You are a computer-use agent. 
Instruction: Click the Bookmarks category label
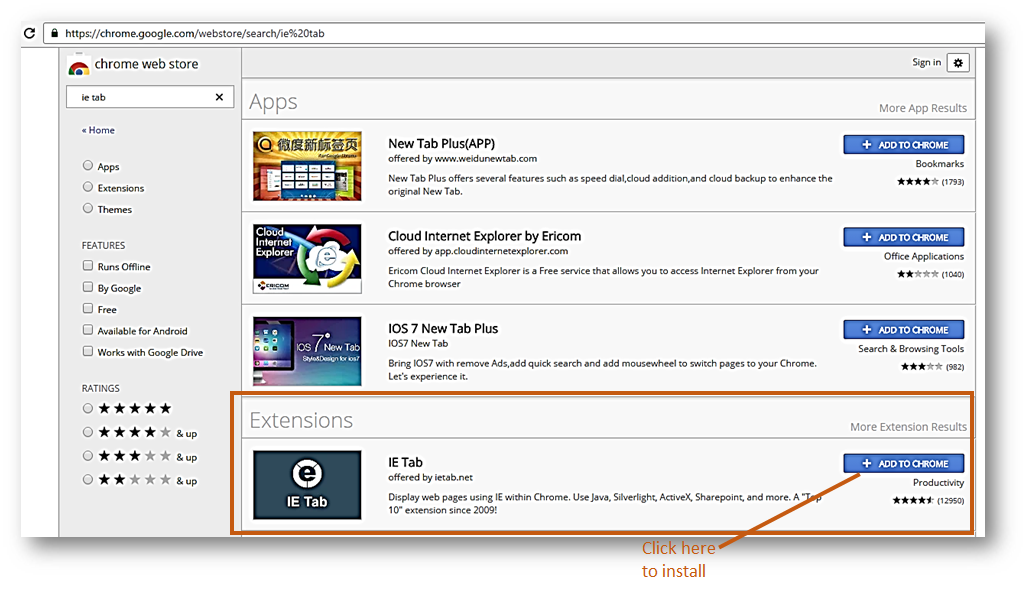click(939, 164)
